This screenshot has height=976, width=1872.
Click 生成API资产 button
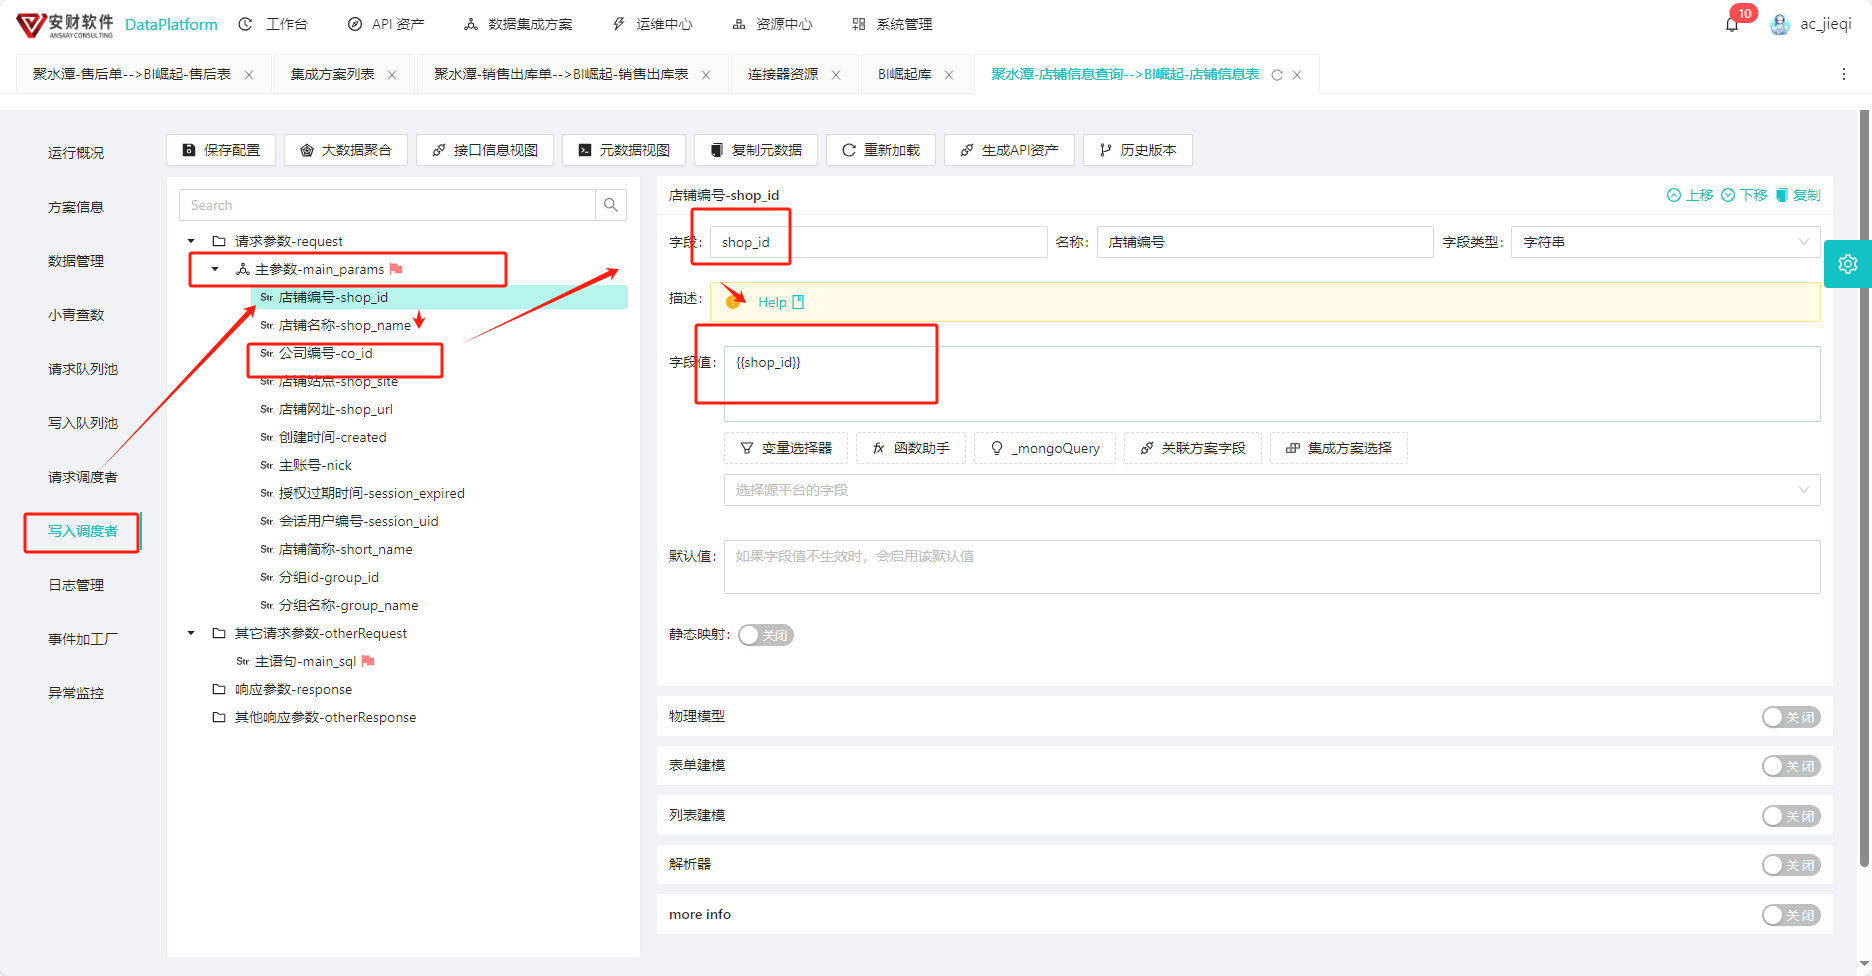tap(1009, 150)
